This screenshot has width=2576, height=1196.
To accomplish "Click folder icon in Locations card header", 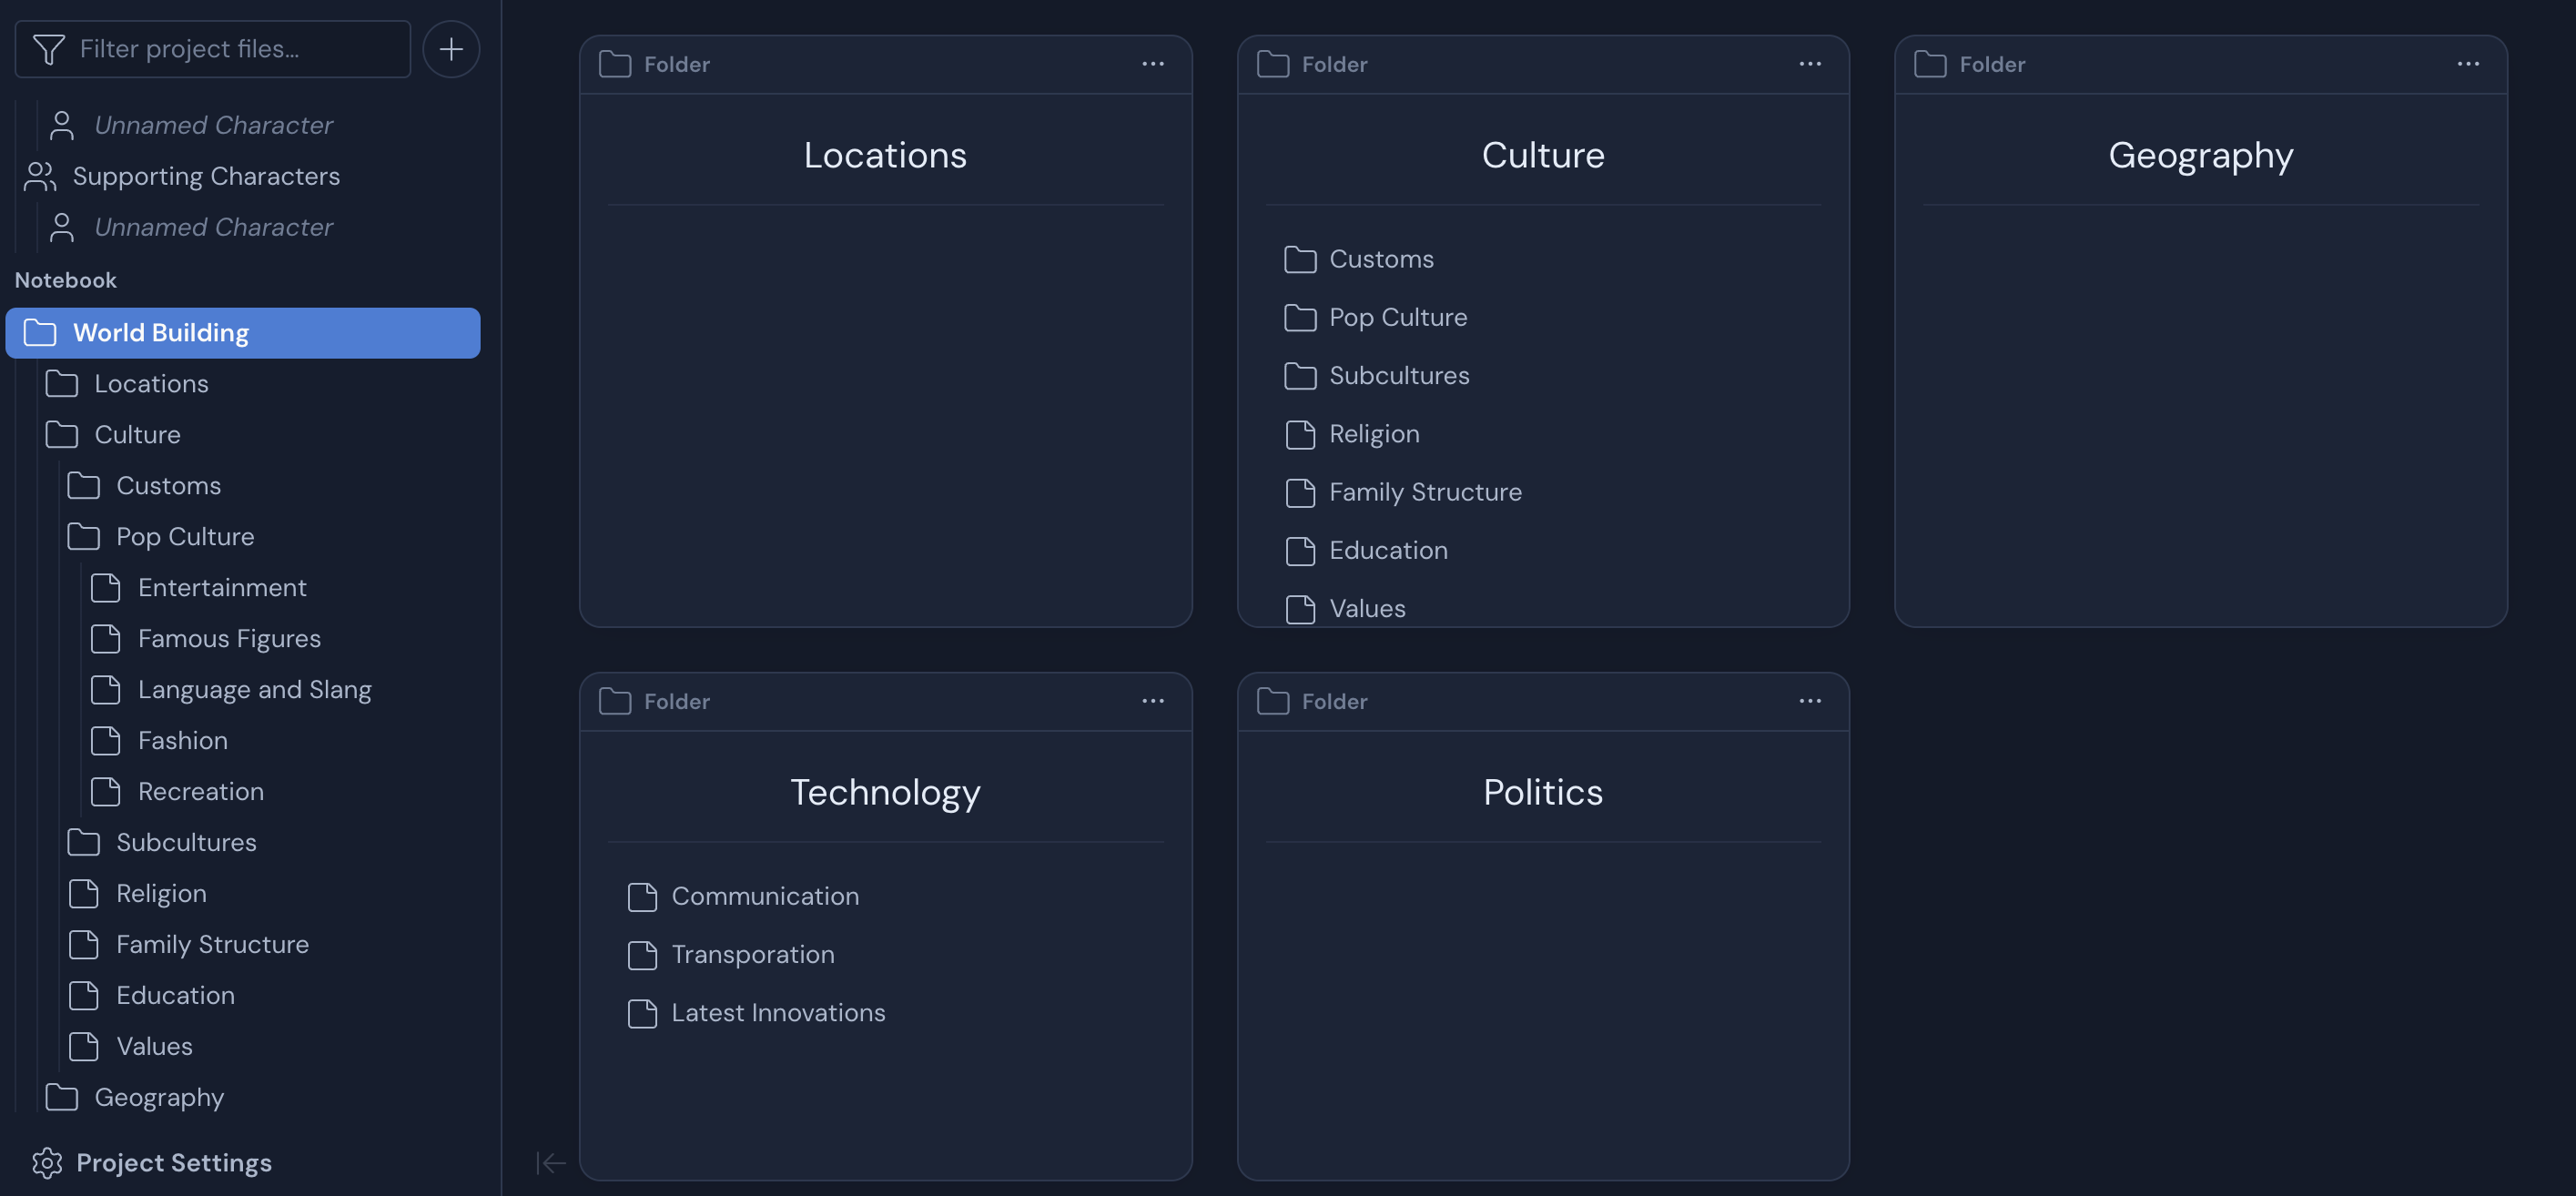I will [615, 64].
